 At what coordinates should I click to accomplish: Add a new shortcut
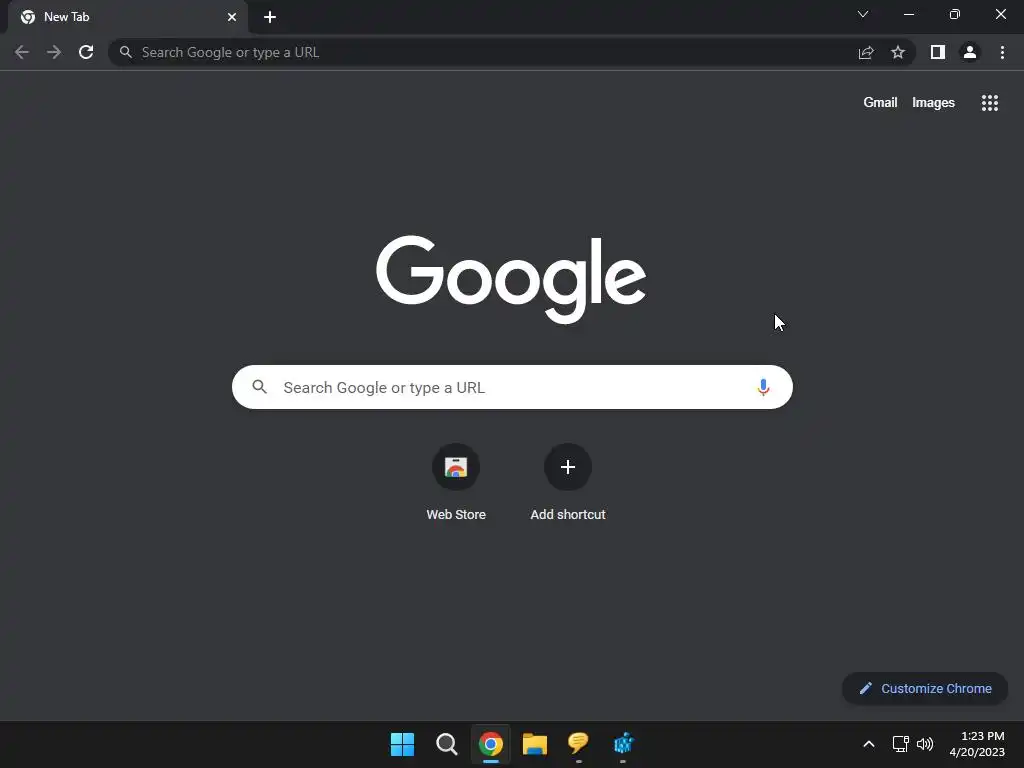point(568,482)
